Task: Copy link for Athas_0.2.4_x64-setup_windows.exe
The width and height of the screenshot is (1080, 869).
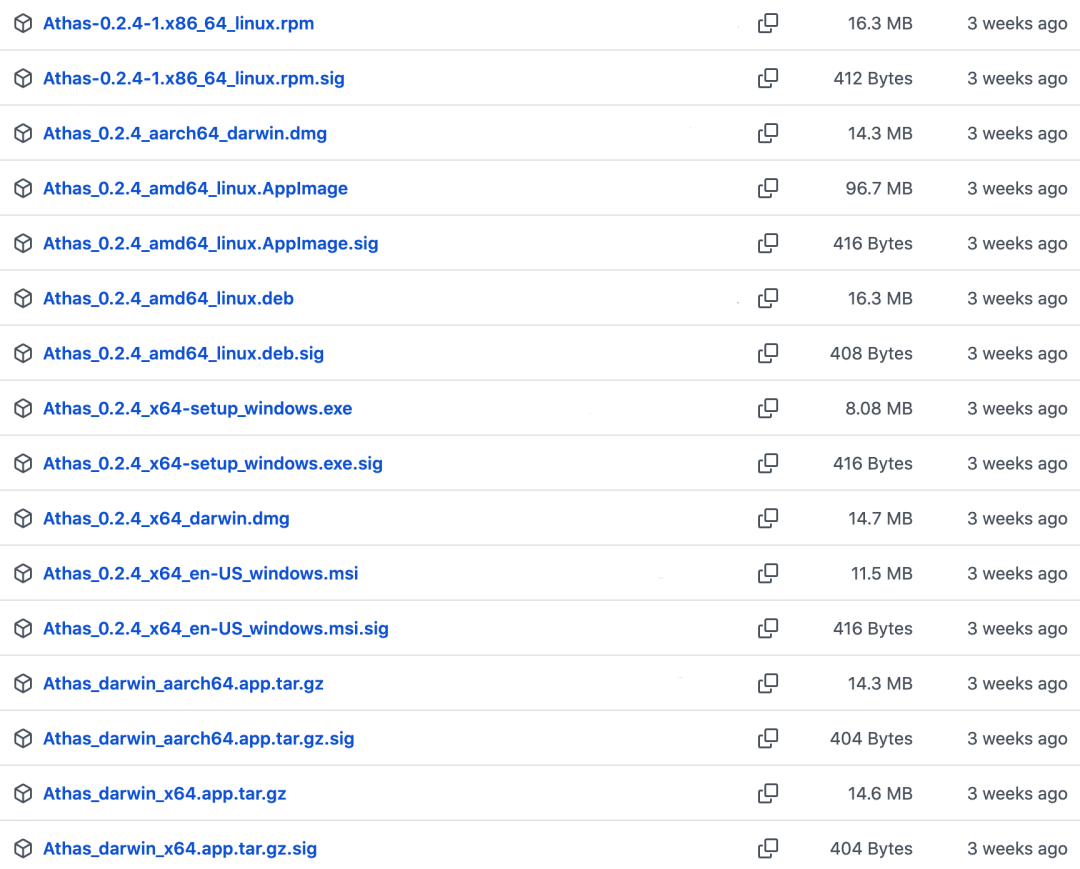Action: pos(768,409)
